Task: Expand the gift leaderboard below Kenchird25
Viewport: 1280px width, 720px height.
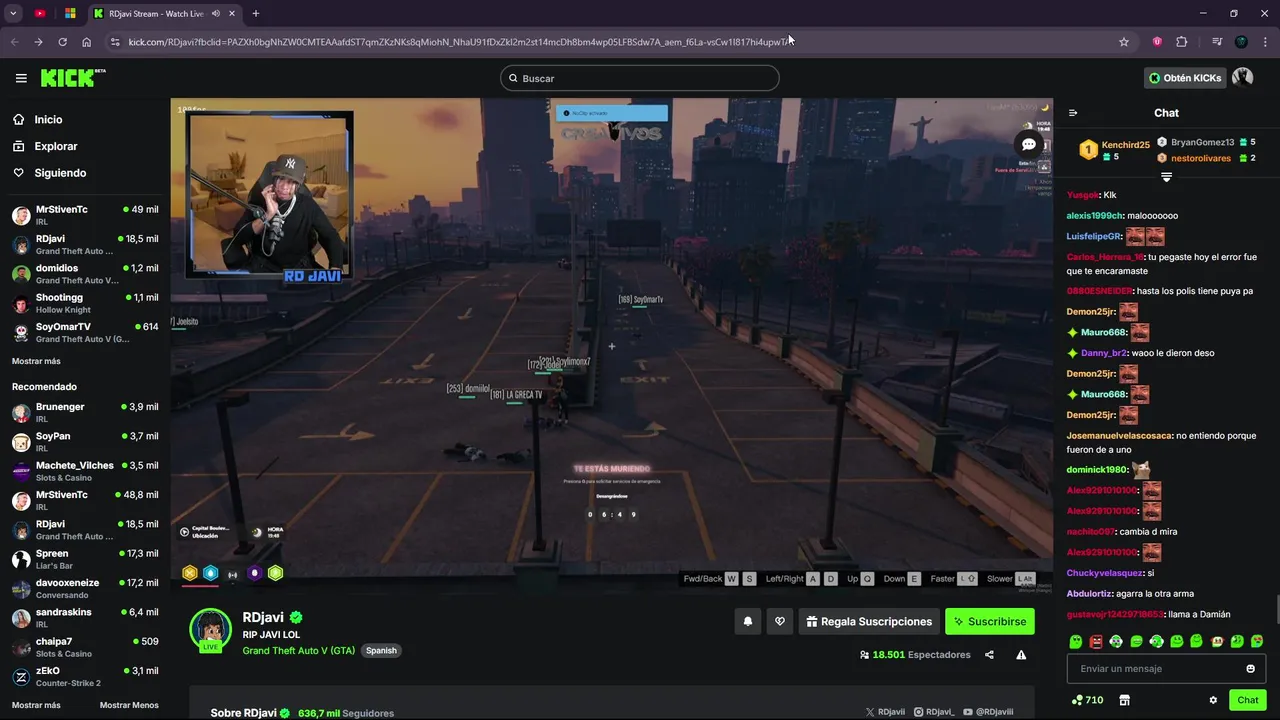Action: point(1166,177)
